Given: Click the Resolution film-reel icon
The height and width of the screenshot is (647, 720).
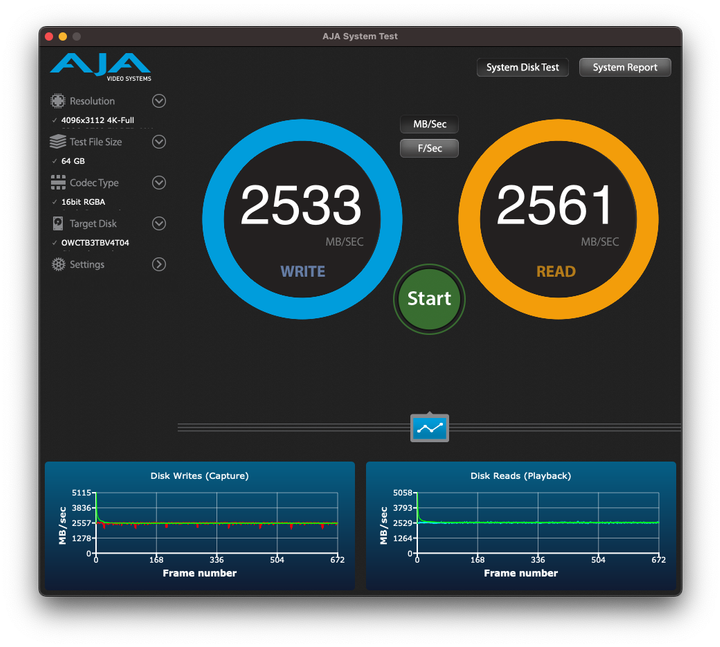Looking at the screenshot, I should (58, 101).
